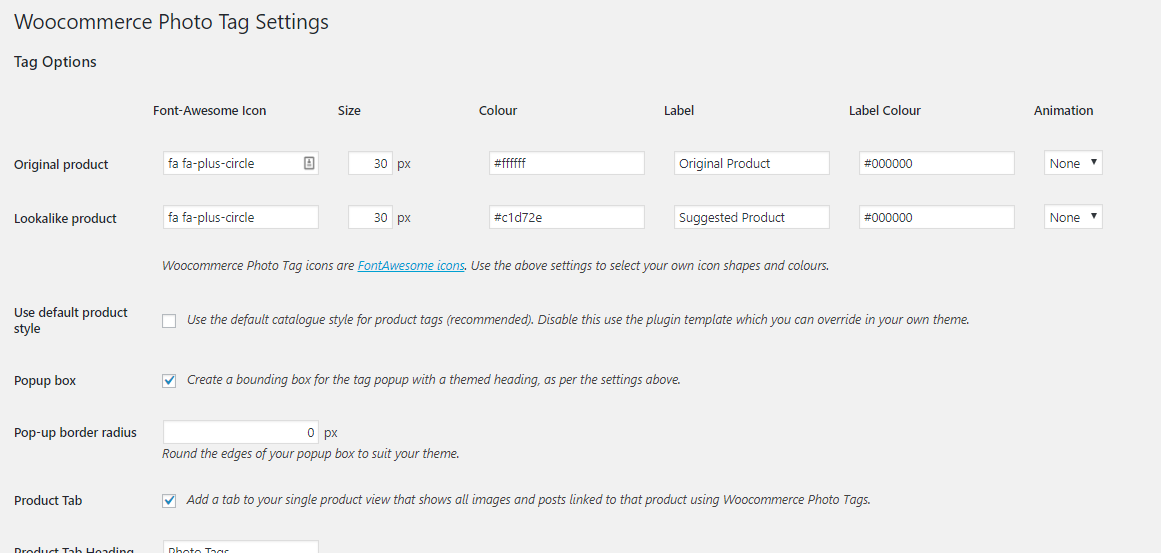Screen dimensions: 1161x553
Task: Click the Size column header
Action: [x=349, y=111]
